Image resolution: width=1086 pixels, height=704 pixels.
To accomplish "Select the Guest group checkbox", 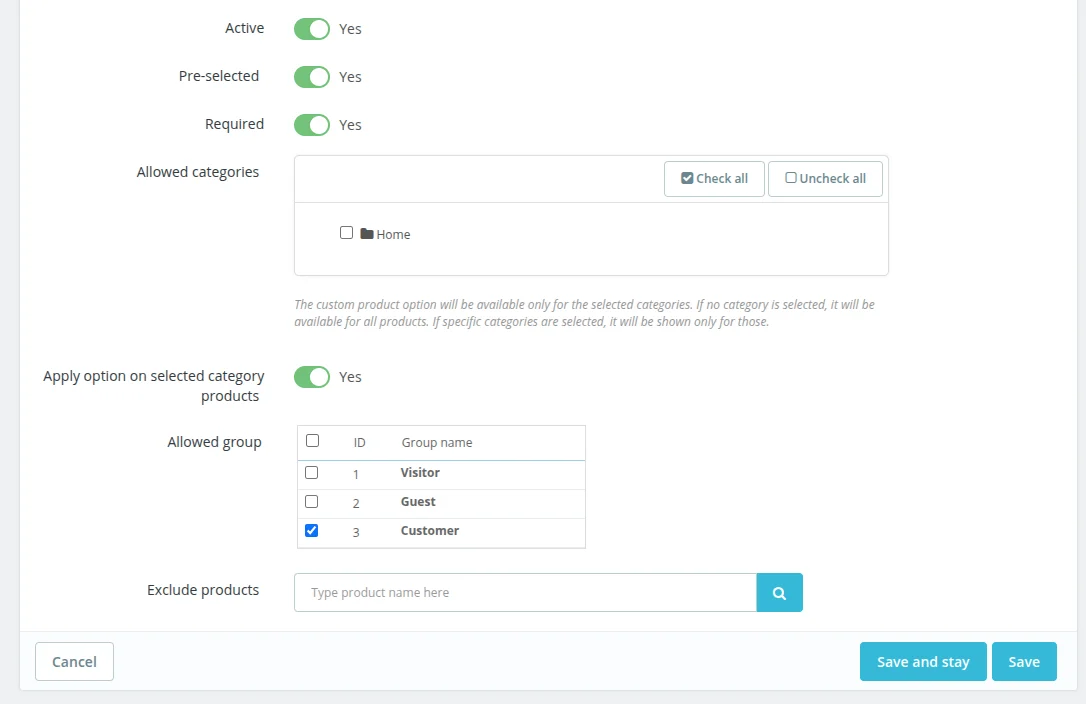I will (x=312, y=501).
